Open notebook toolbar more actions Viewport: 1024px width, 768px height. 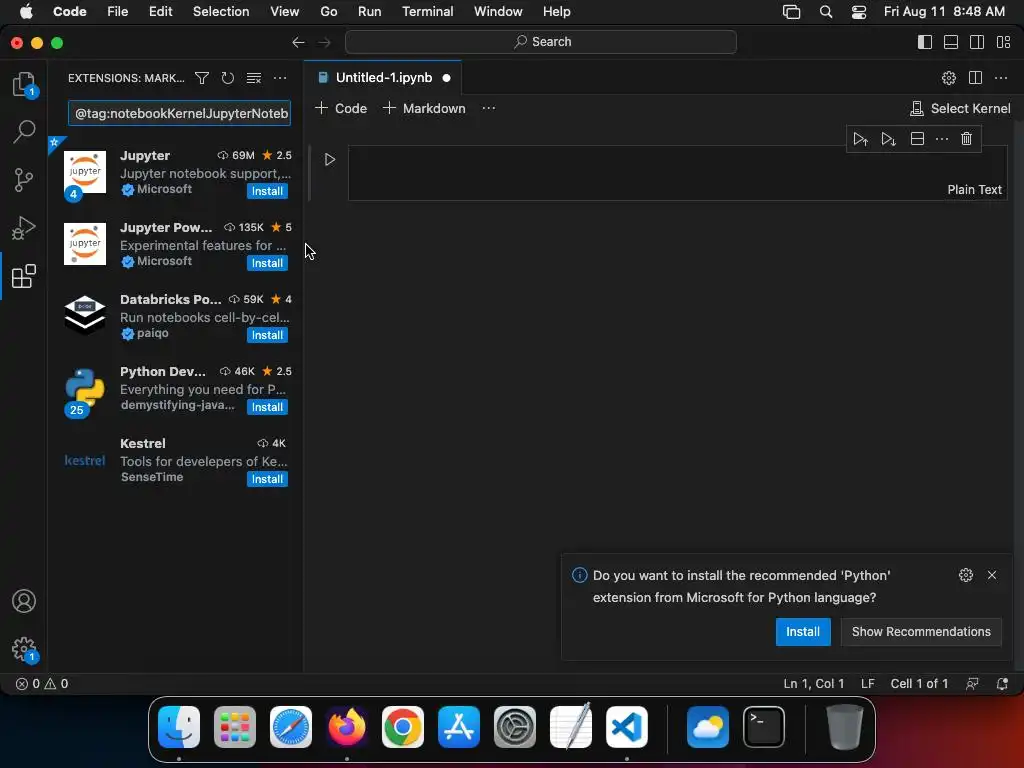click(488, 108)
